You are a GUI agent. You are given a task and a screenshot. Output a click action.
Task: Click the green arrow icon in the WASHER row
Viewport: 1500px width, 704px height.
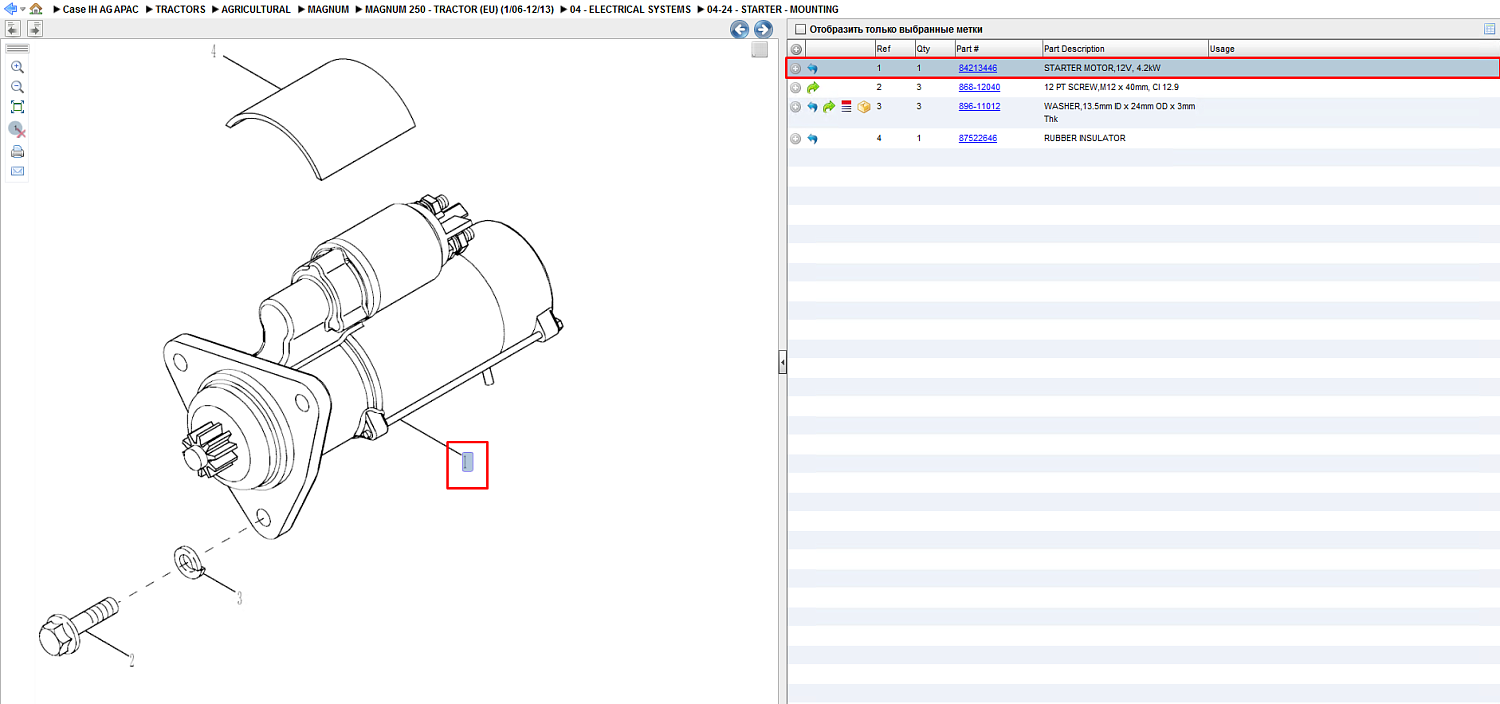pyautogui.click(x=829, y=107)
